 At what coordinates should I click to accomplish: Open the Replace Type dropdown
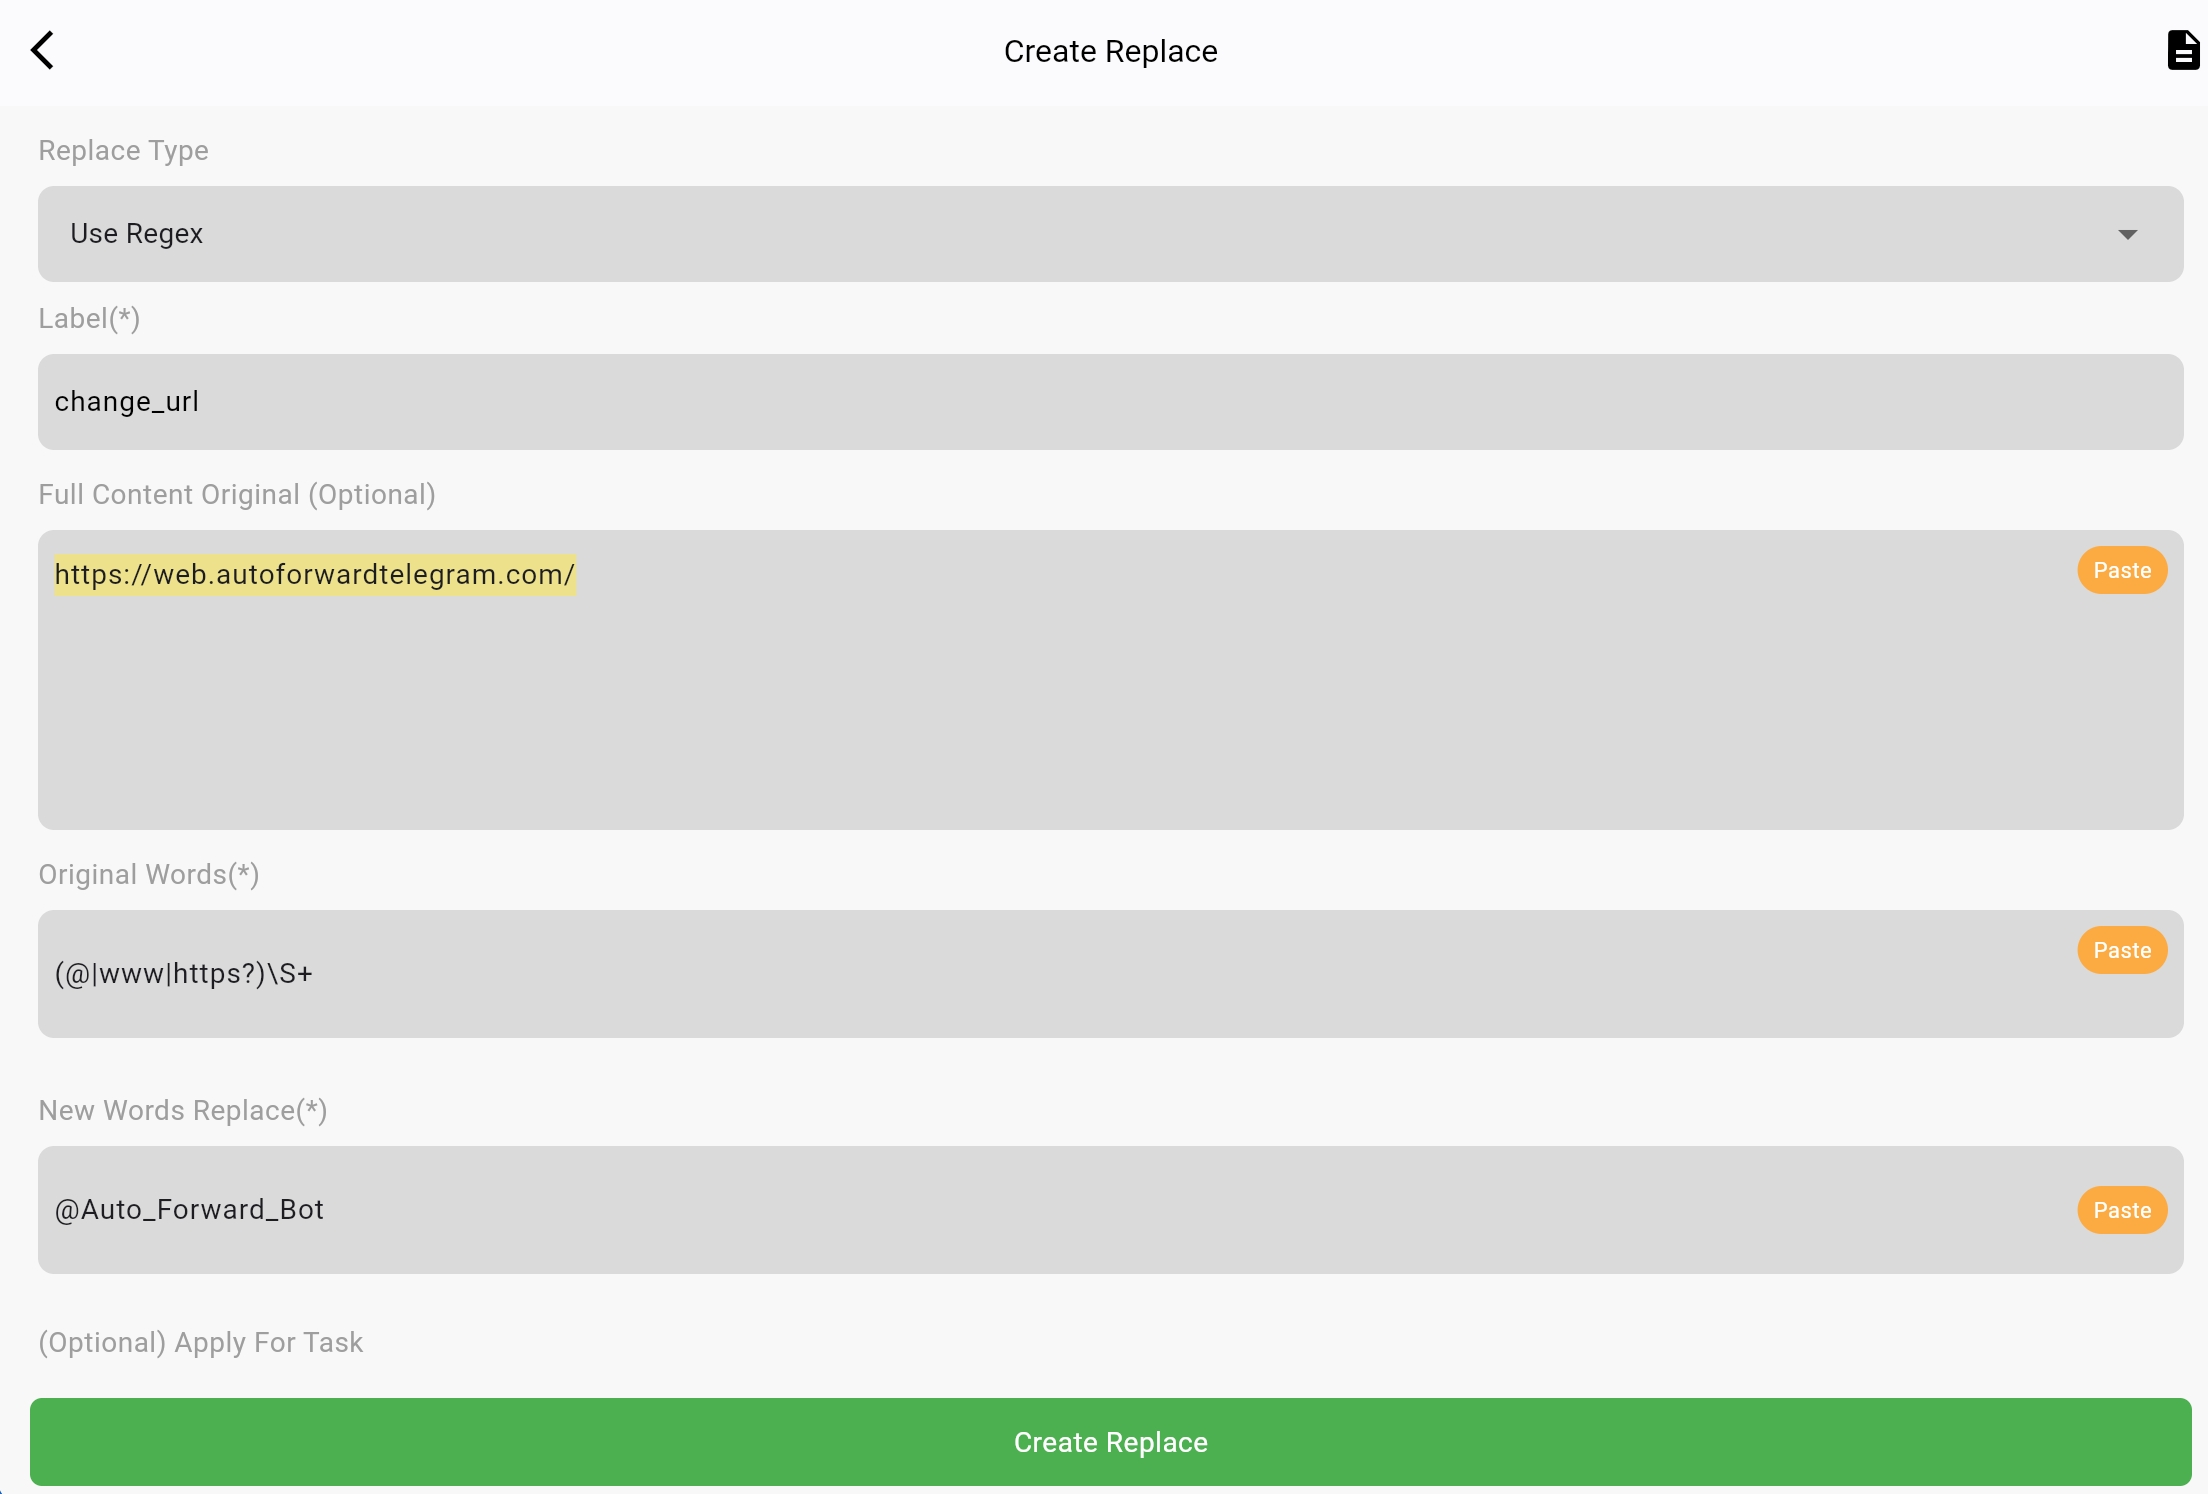pyautogui.click(x=1110, y=234)
